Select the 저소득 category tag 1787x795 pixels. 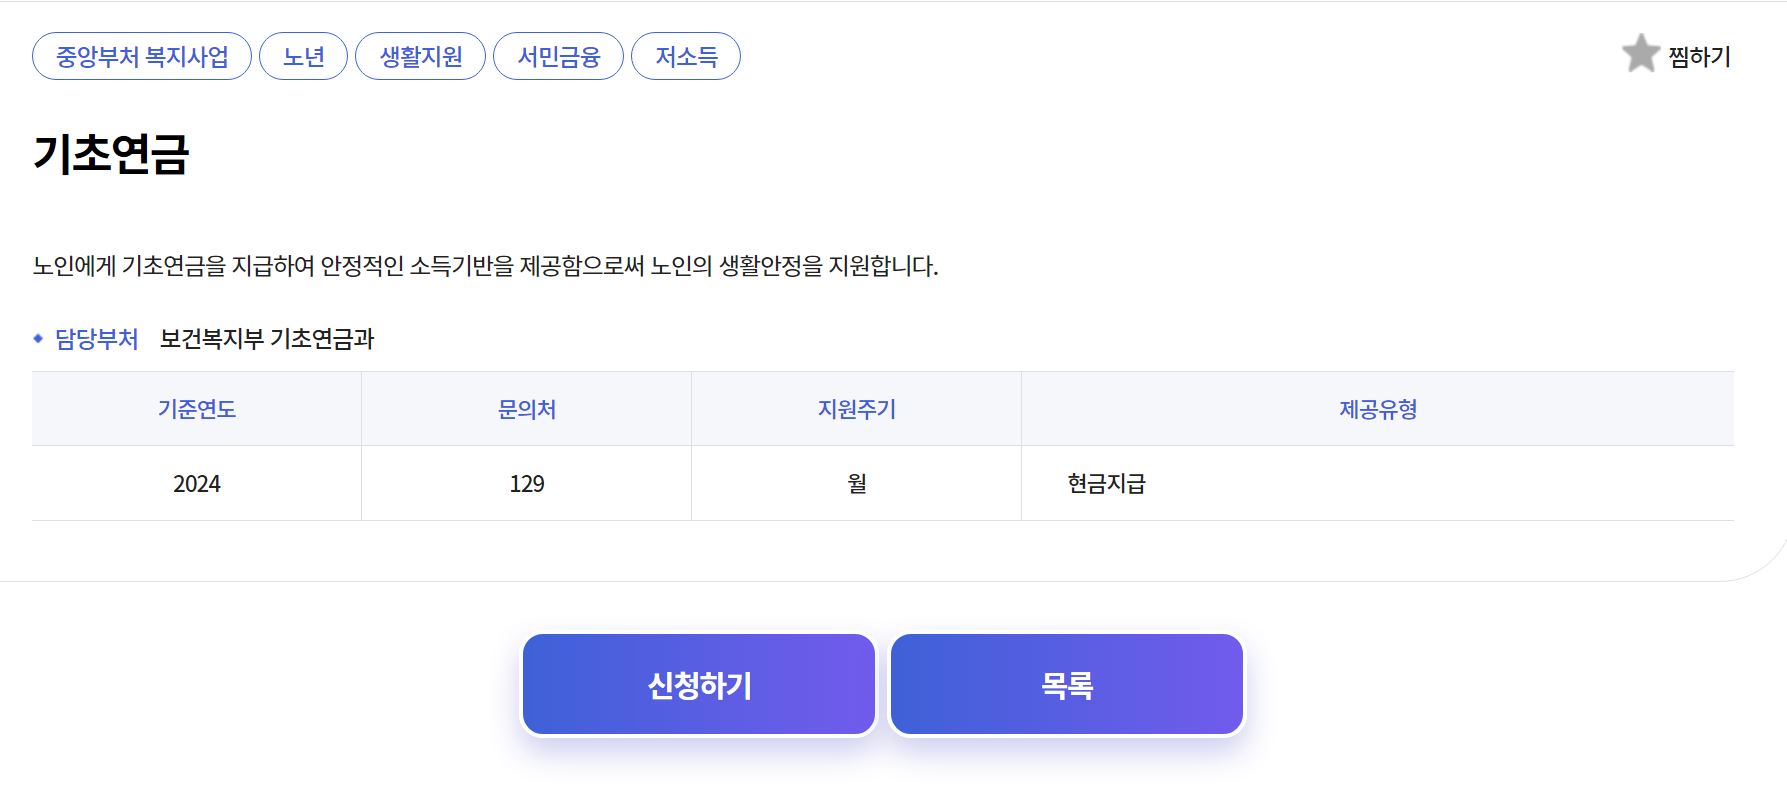685,56
